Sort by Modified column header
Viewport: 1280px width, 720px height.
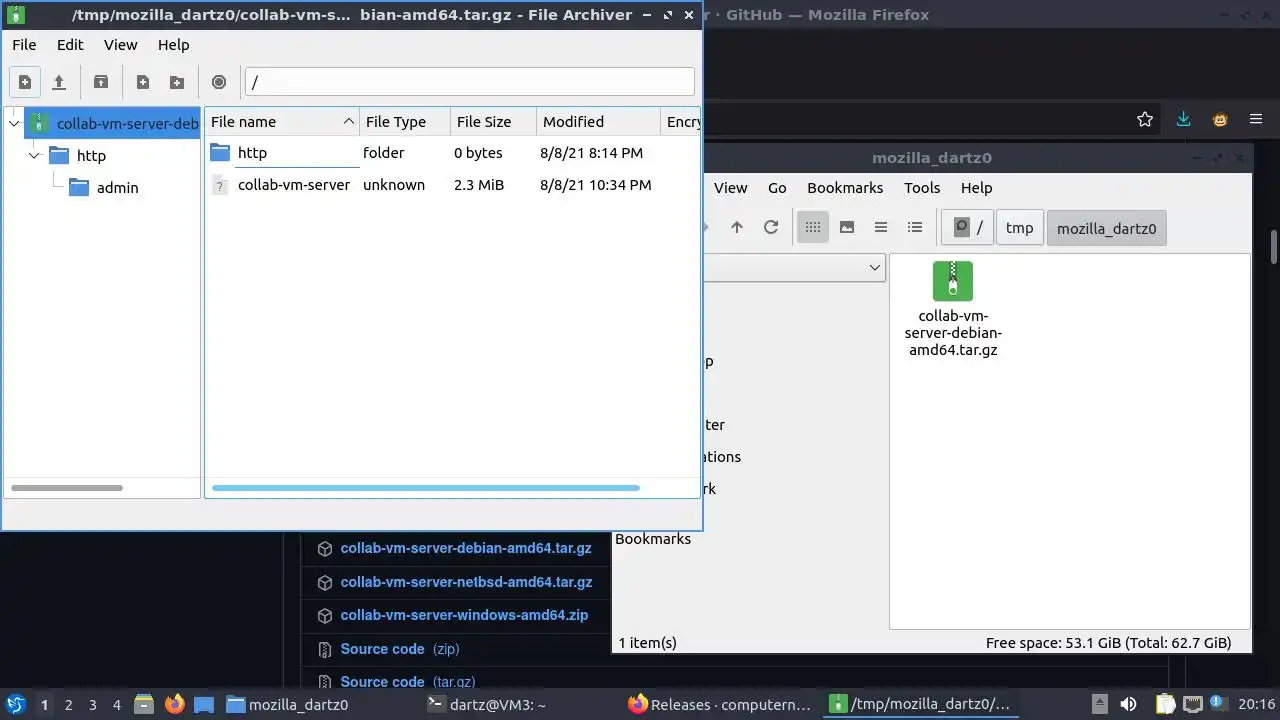tap(598, 122)
